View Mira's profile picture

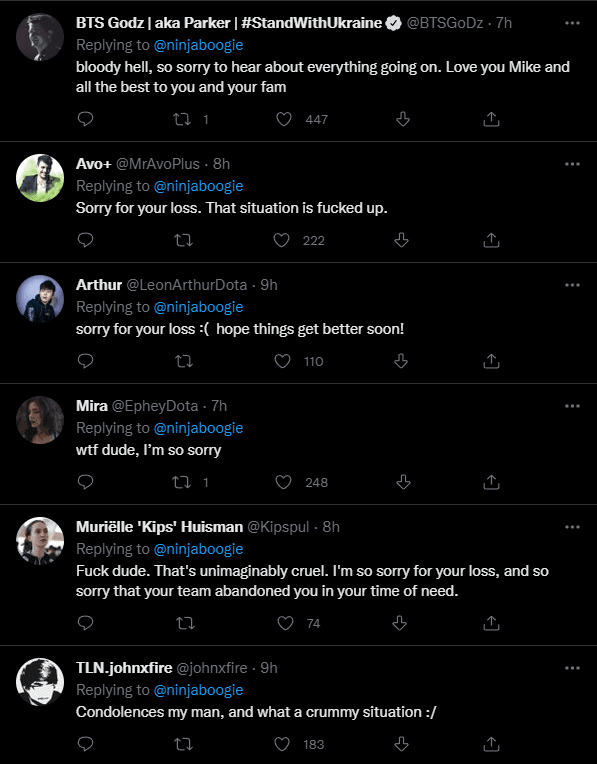[40, 420]
